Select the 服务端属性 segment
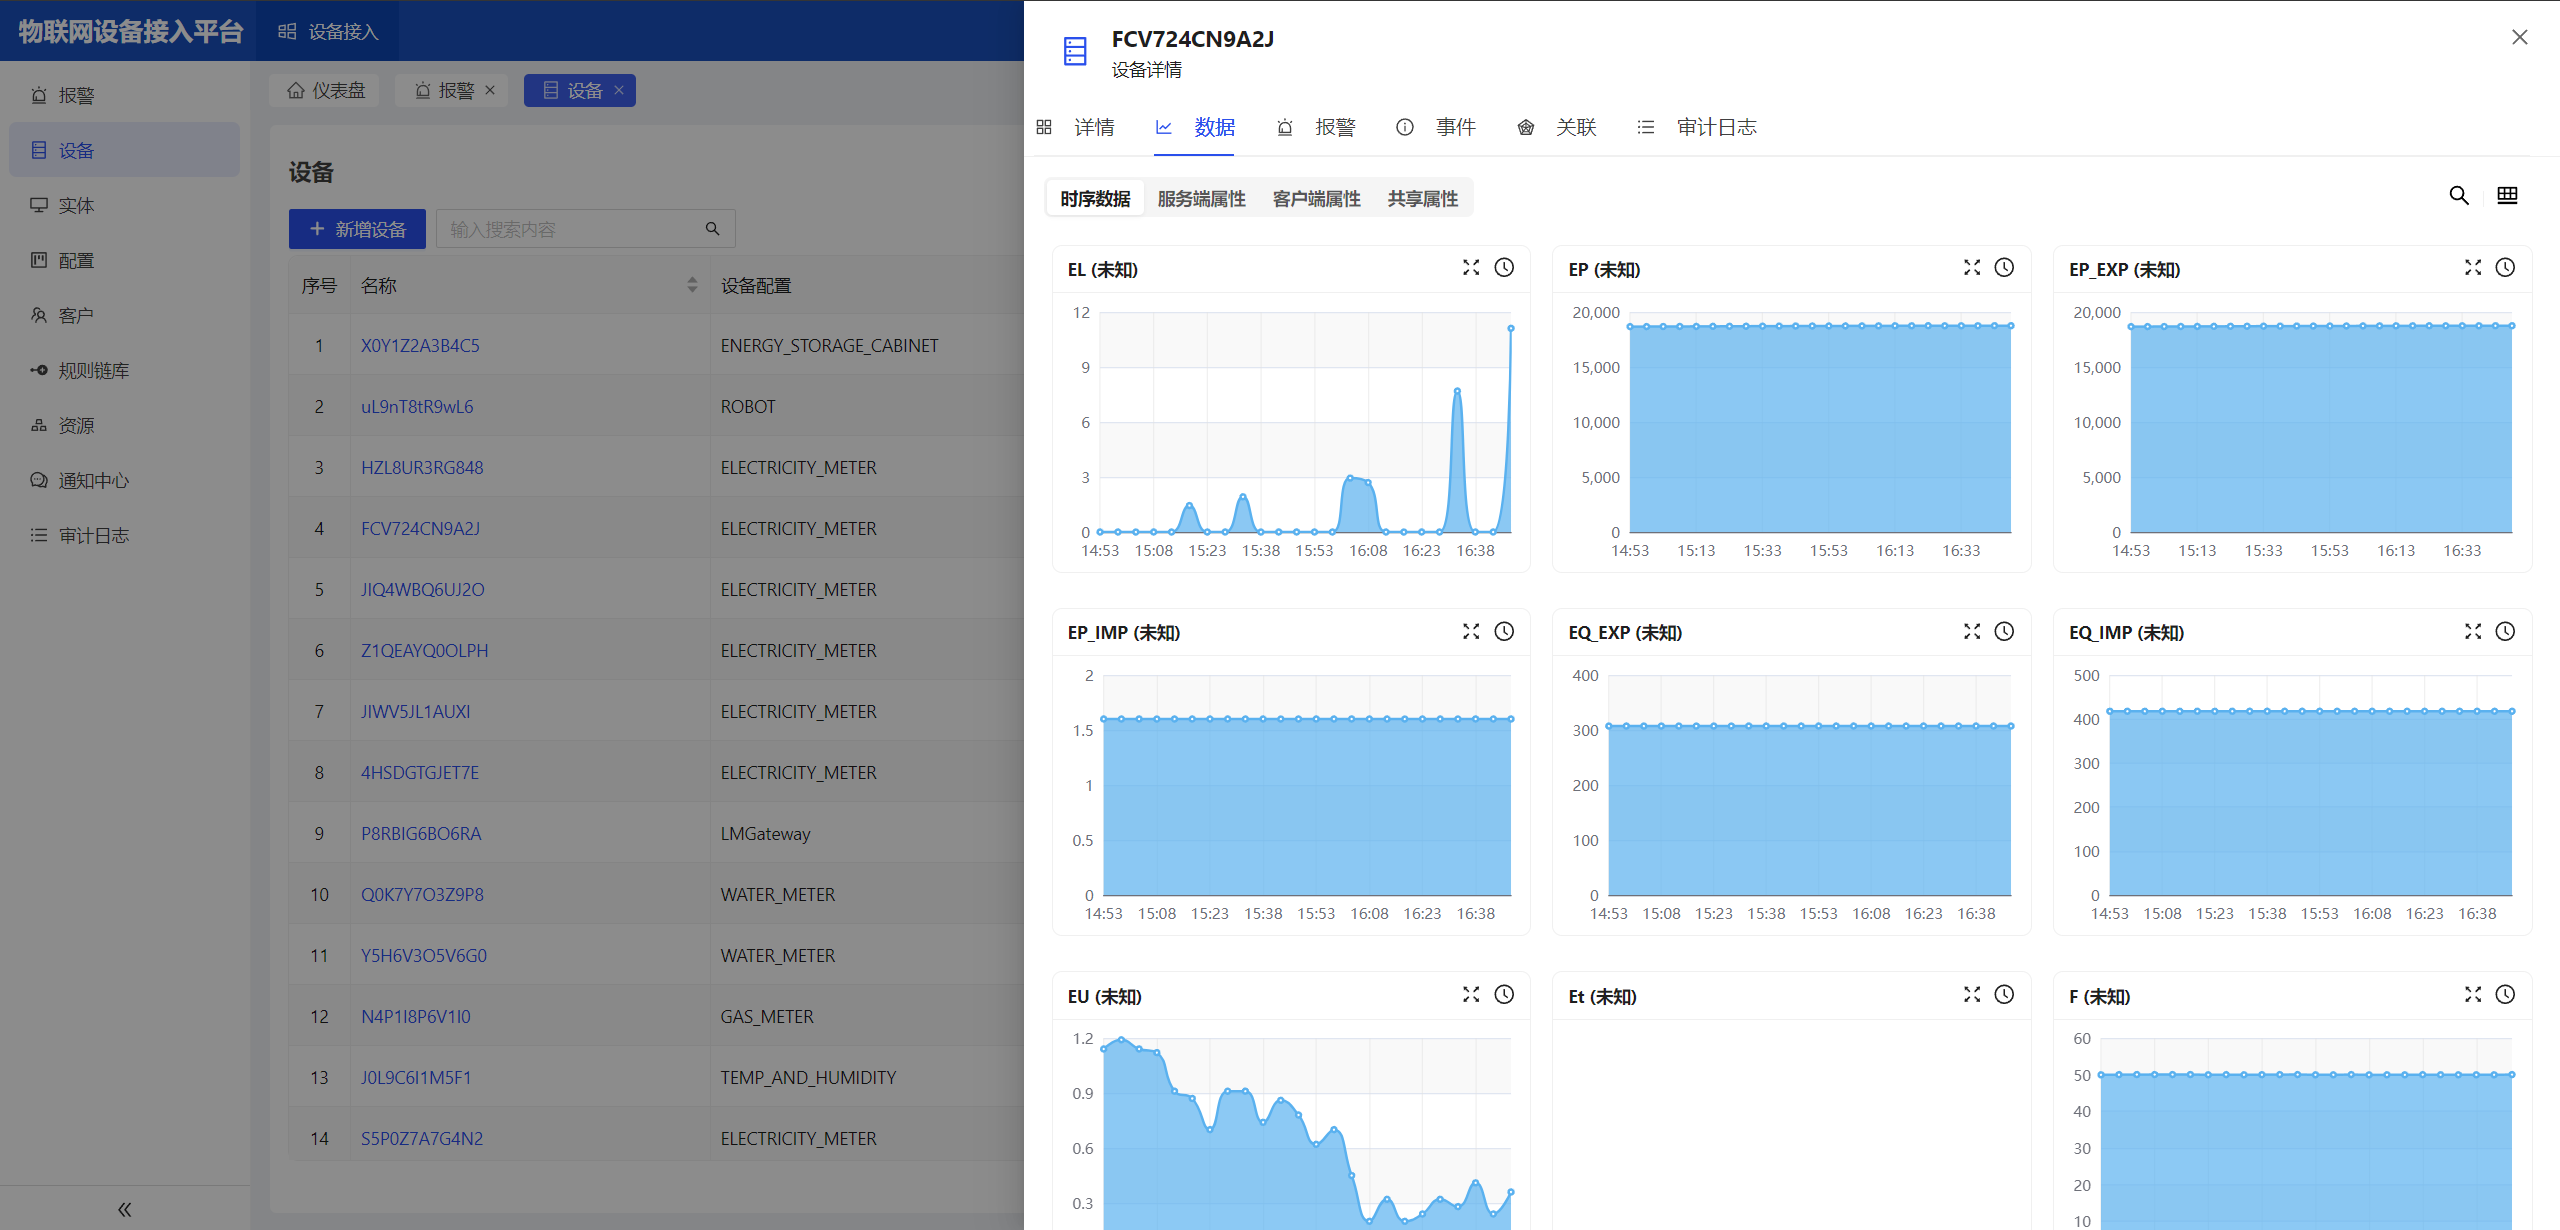Image resolution: width=2560 pixels, height=1230 pixels. pyautogui.click(x=1201, y=199)
